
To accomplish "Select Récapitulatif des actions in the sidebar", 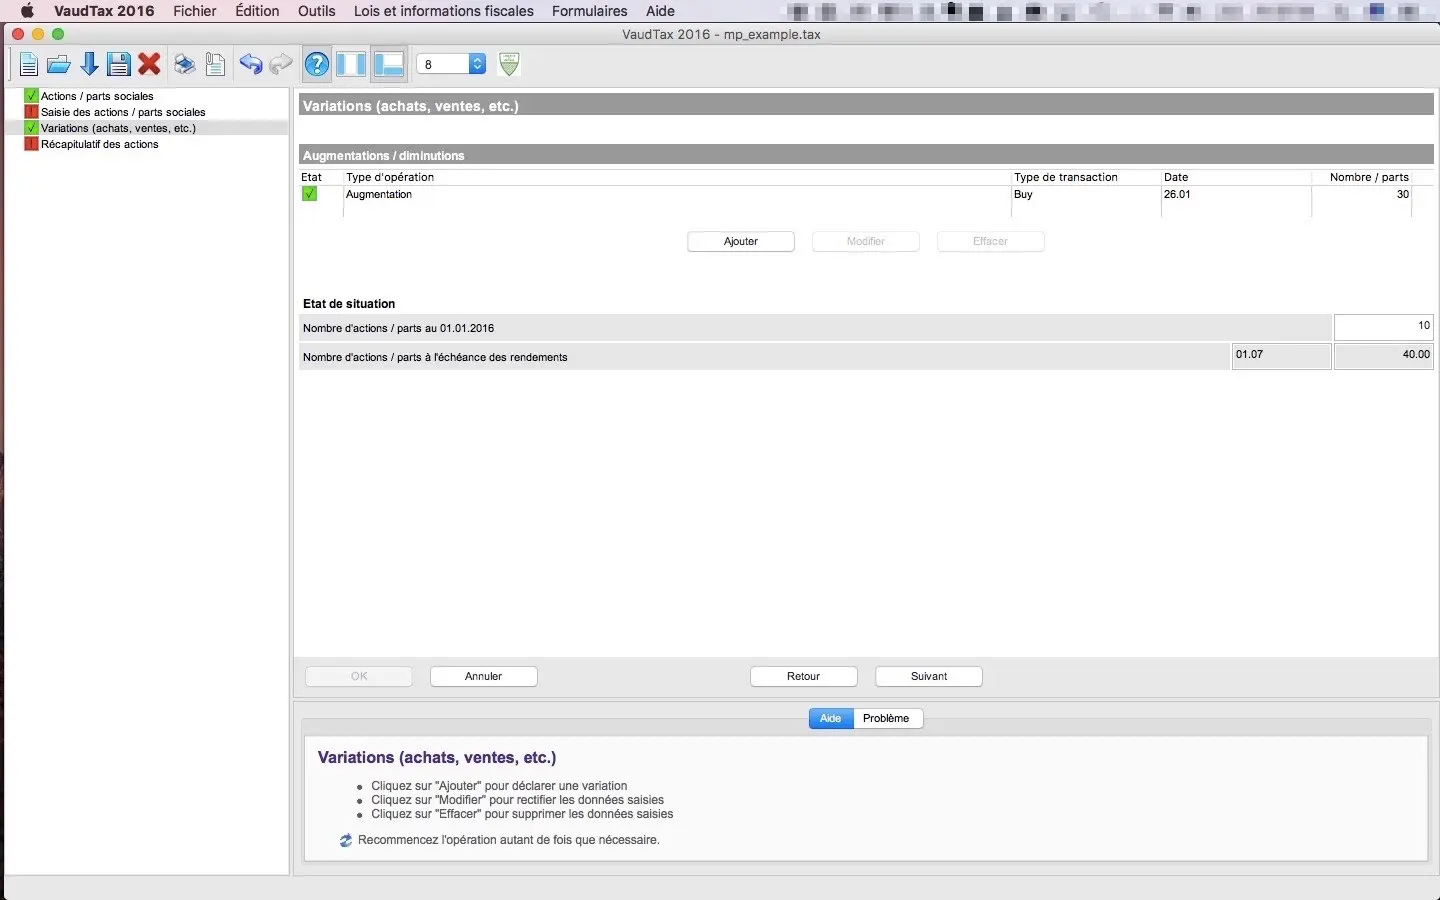I will [100, 144].
